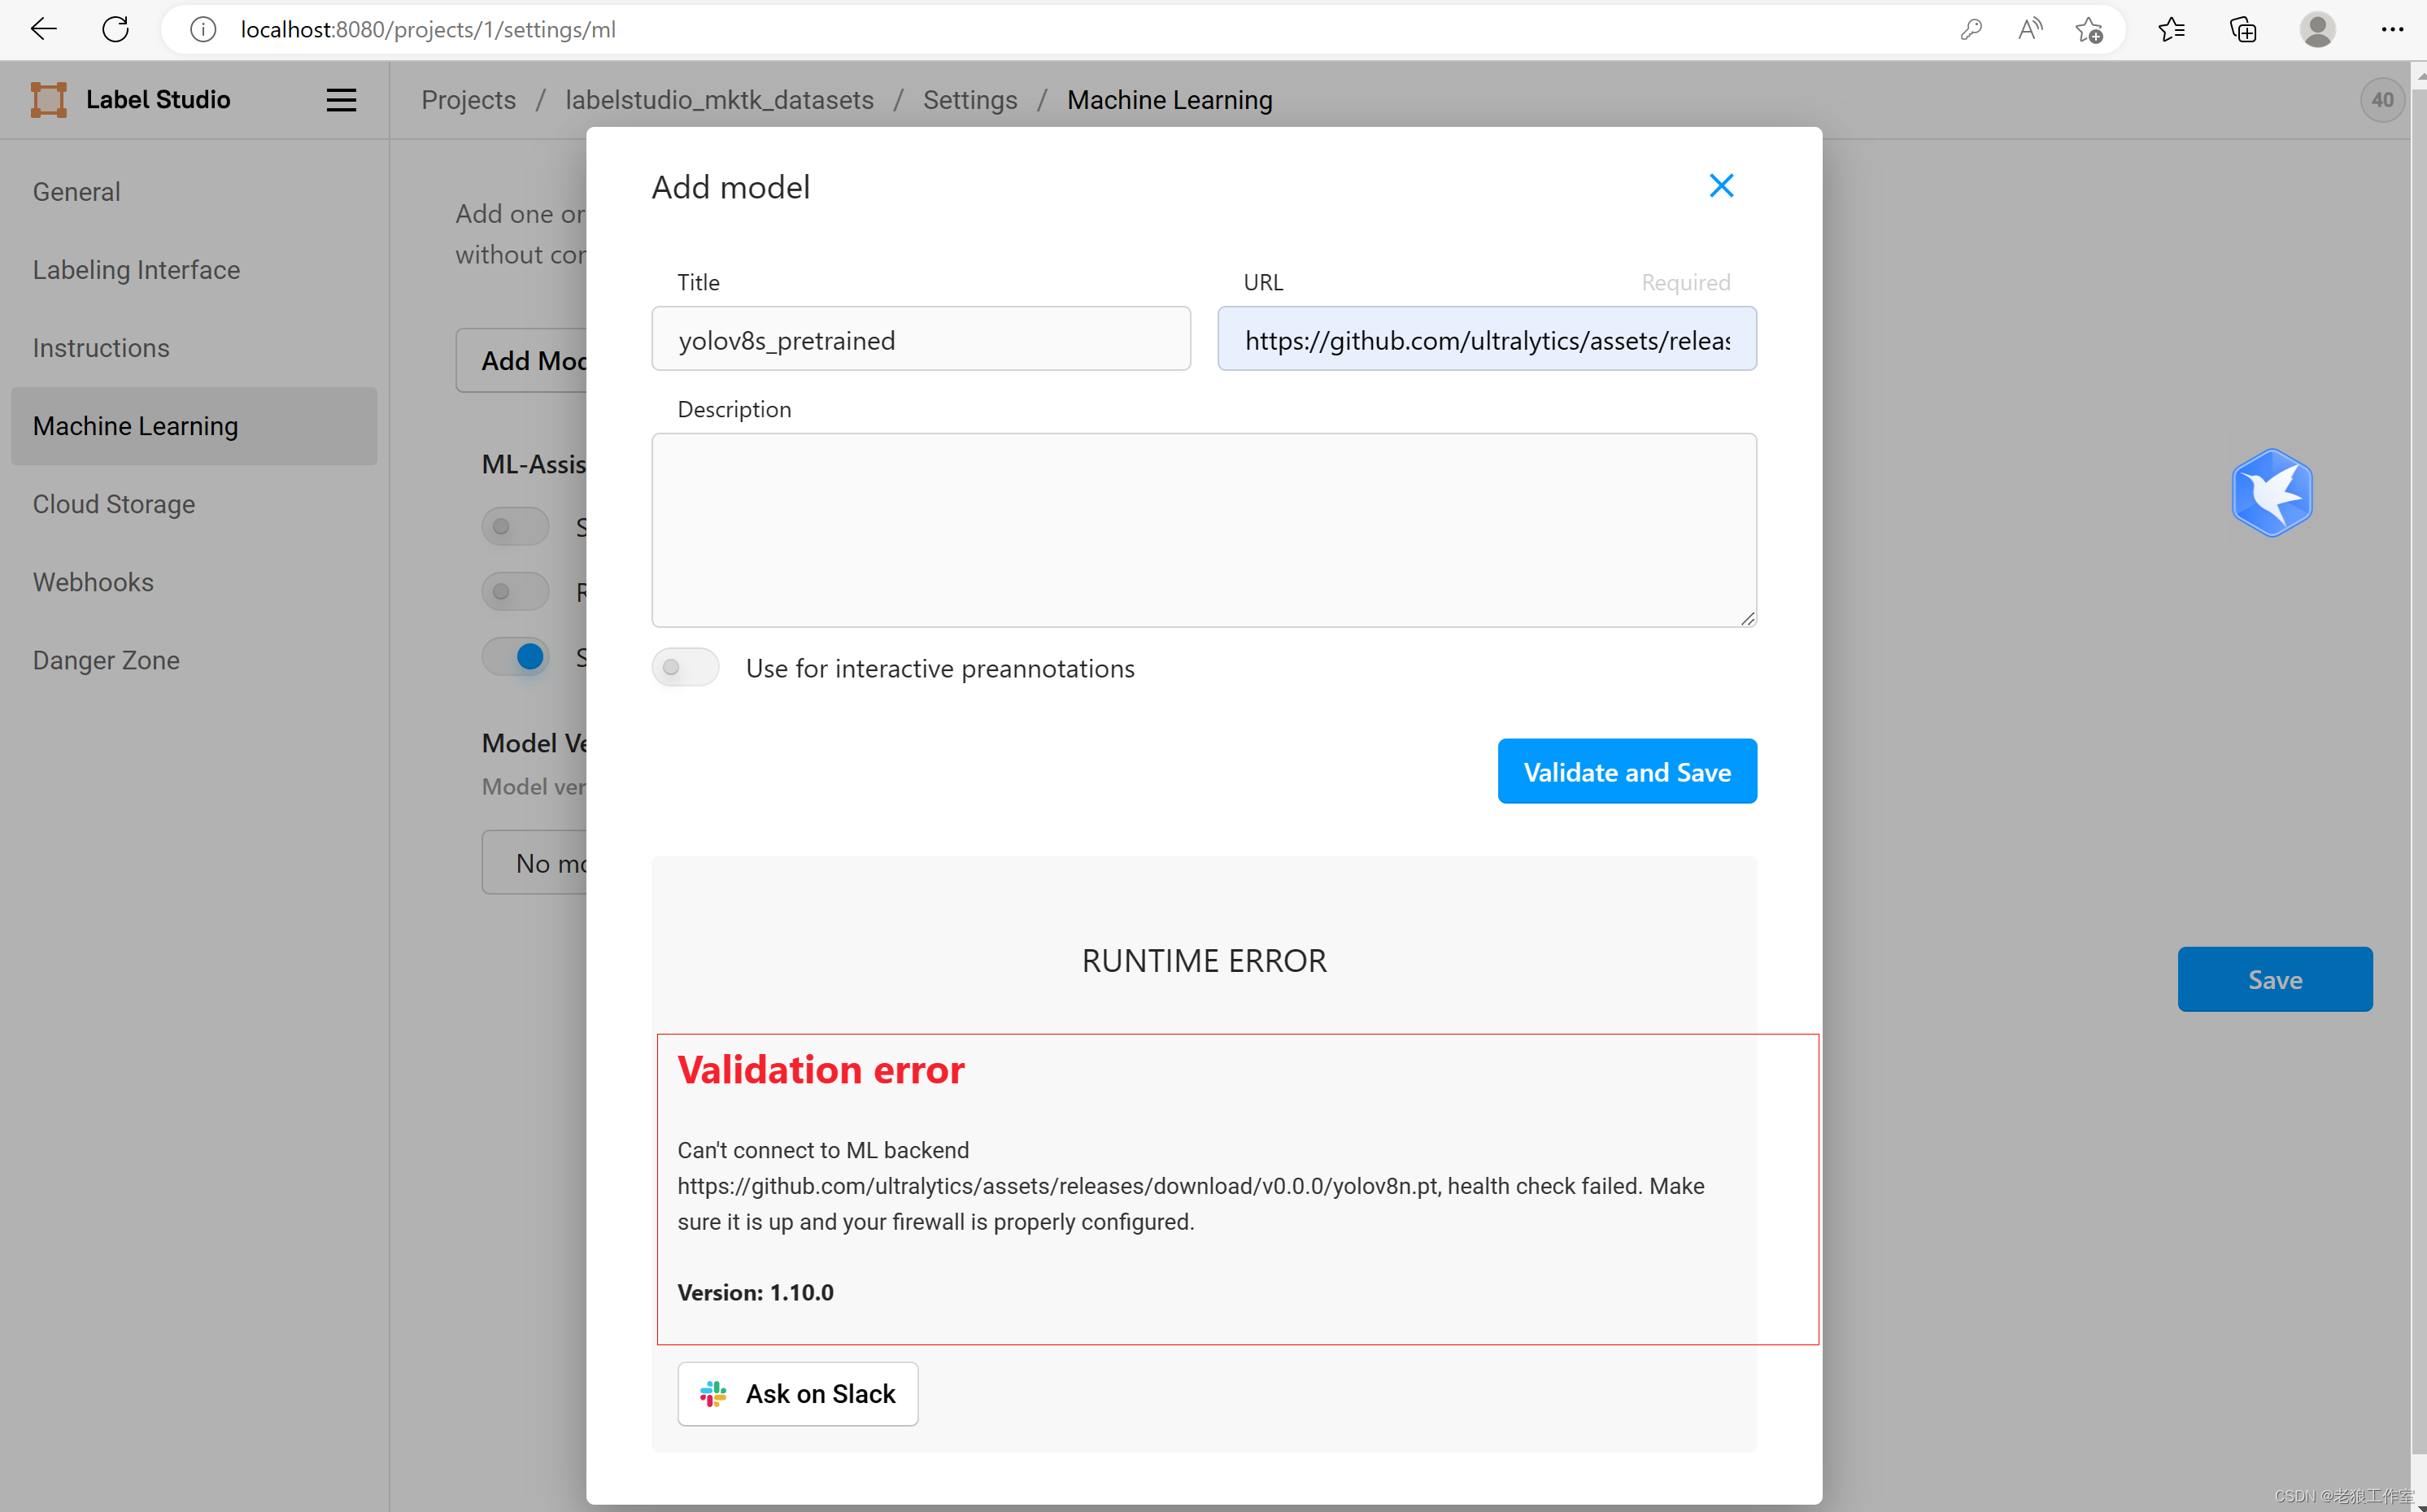Open browser favorites star icon
This screenshot has height=1512, width=2427.
pos(2170,30)
